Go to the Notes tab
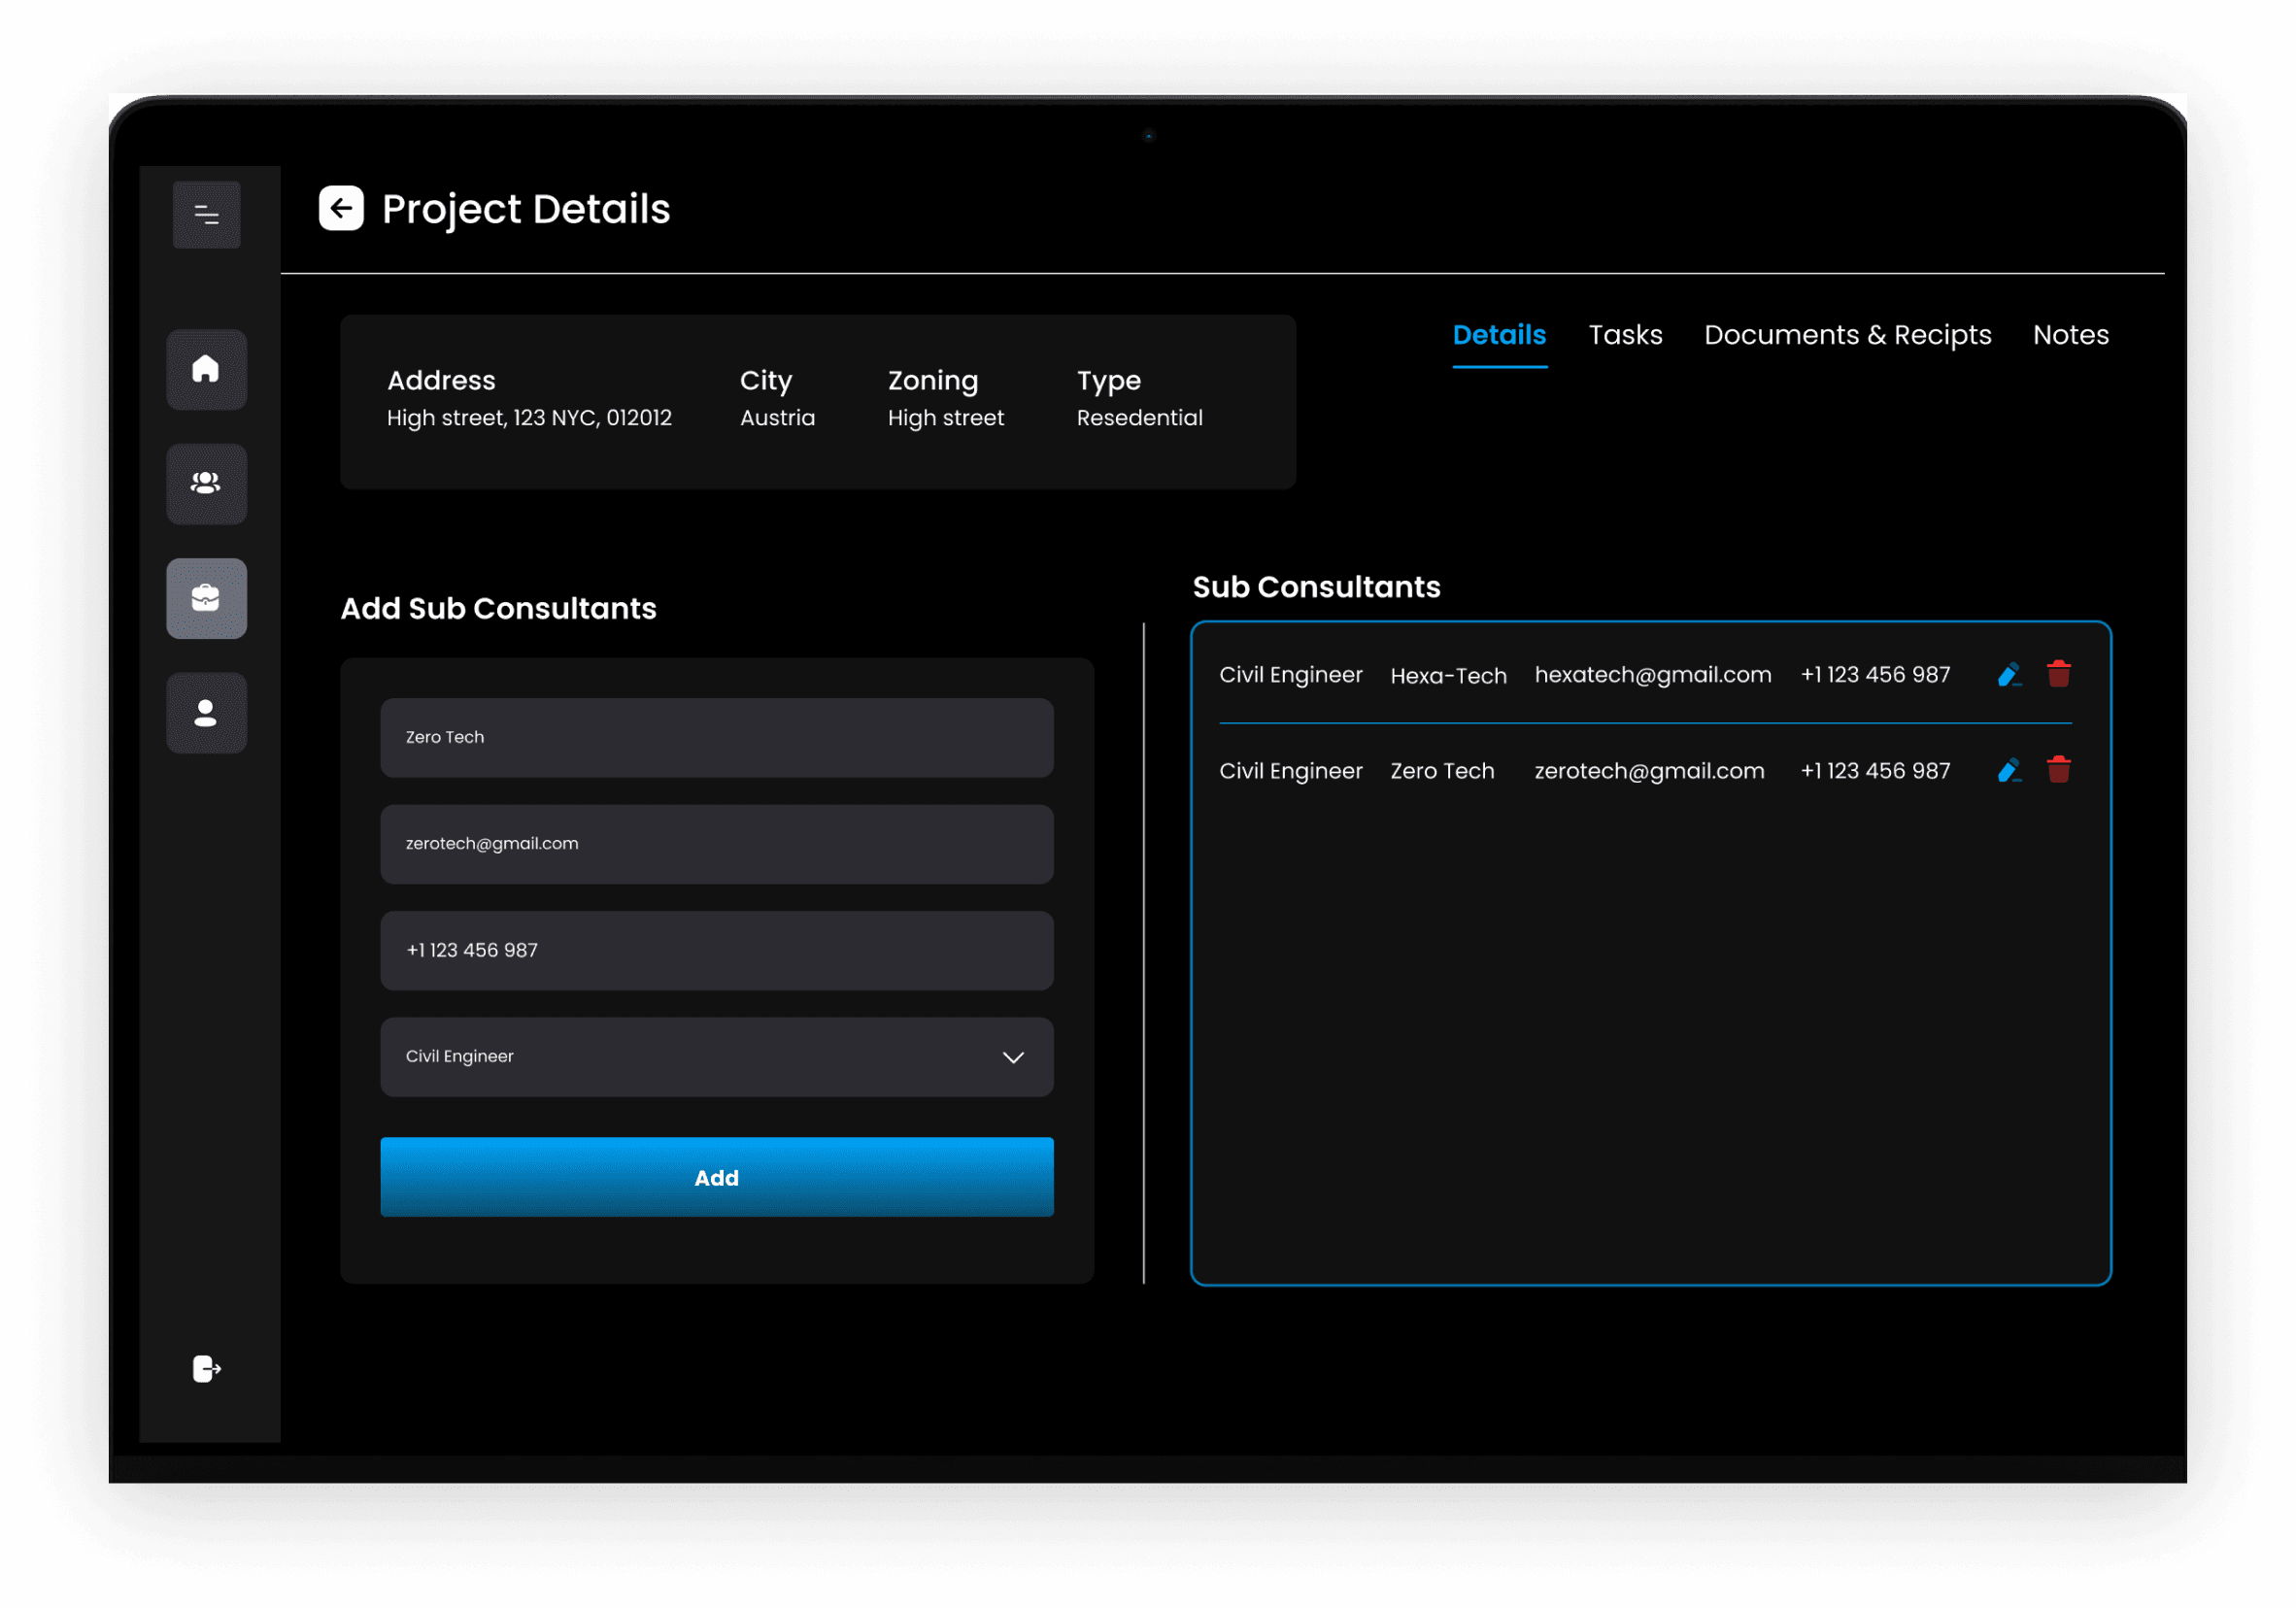Viewport: 2296px width, 1608px height. click(2070, 335)
